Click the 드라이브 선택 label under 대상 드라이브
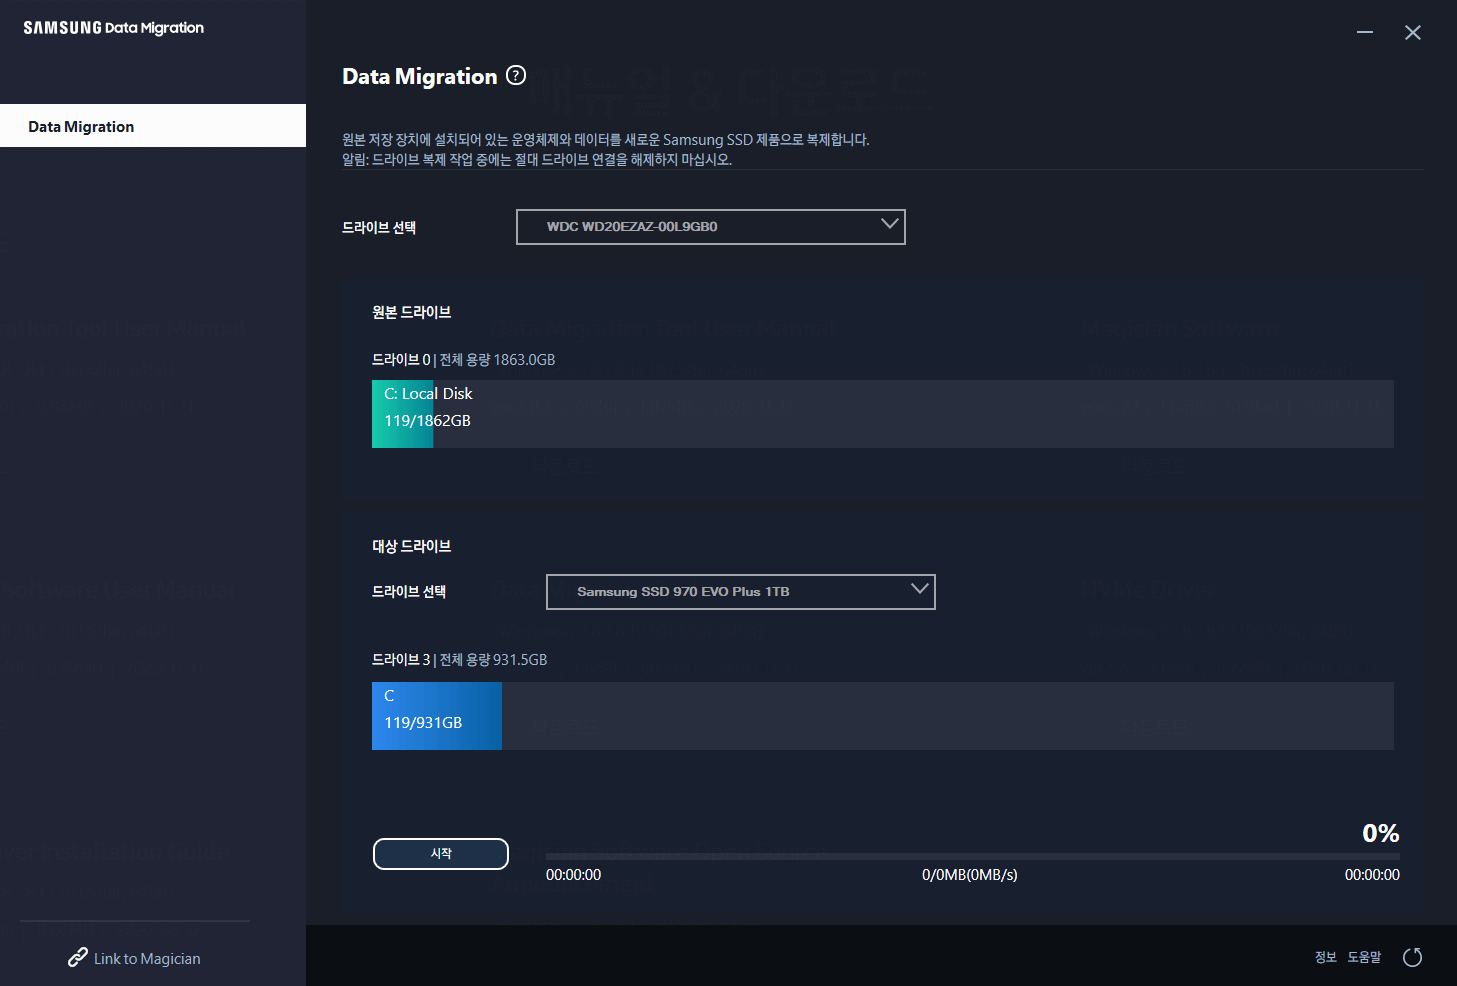The width and height of the screenshot is (1457, 986). (x=409, y=592)
